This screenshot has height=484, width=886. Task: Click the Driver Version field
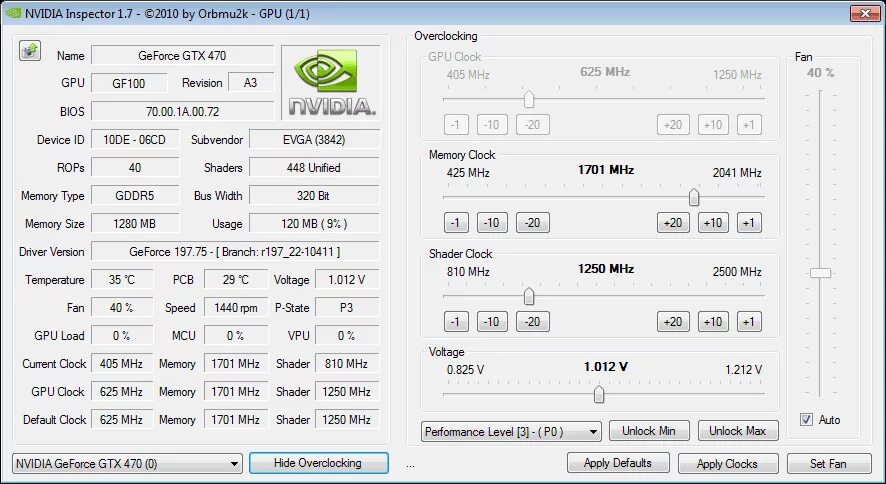235,251
